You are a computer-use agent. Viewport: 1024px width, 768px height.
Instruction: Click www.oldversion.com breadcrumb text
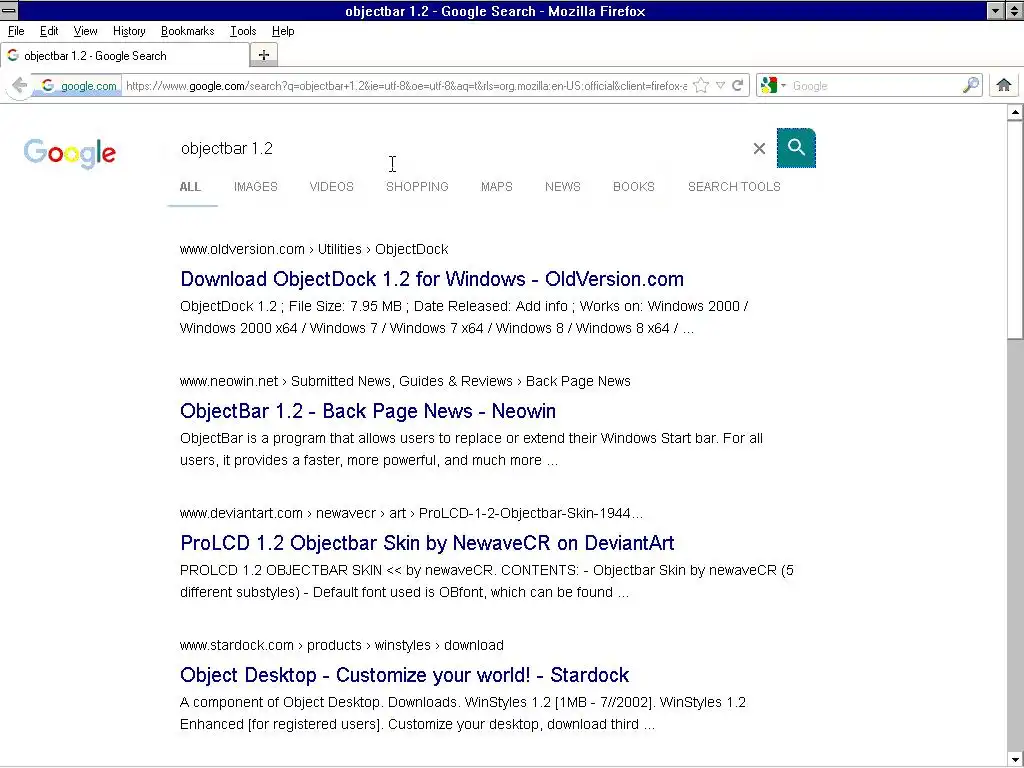tap(242, 249)
